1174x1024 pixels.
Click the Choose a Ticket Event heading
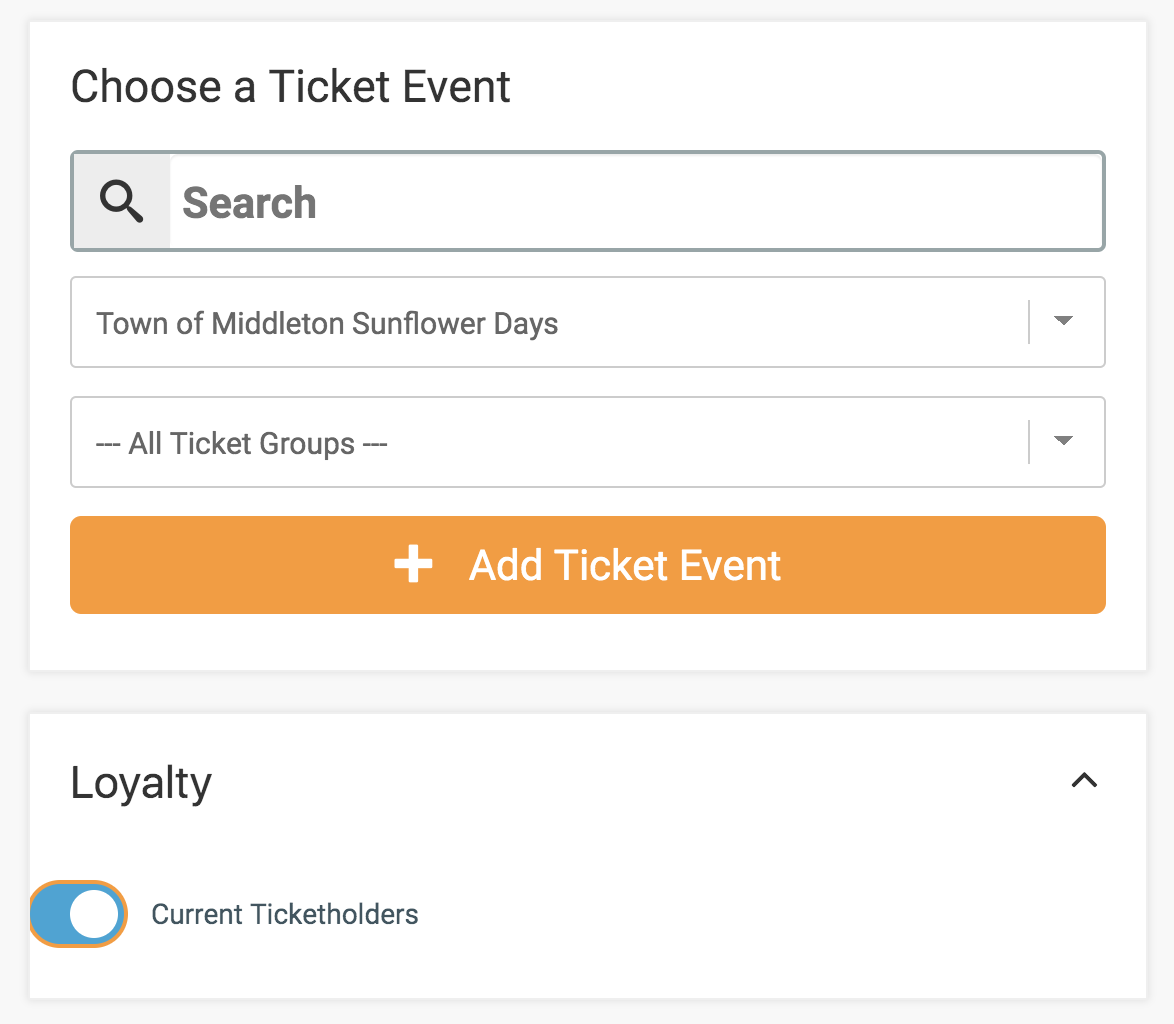tap(290, 86)
